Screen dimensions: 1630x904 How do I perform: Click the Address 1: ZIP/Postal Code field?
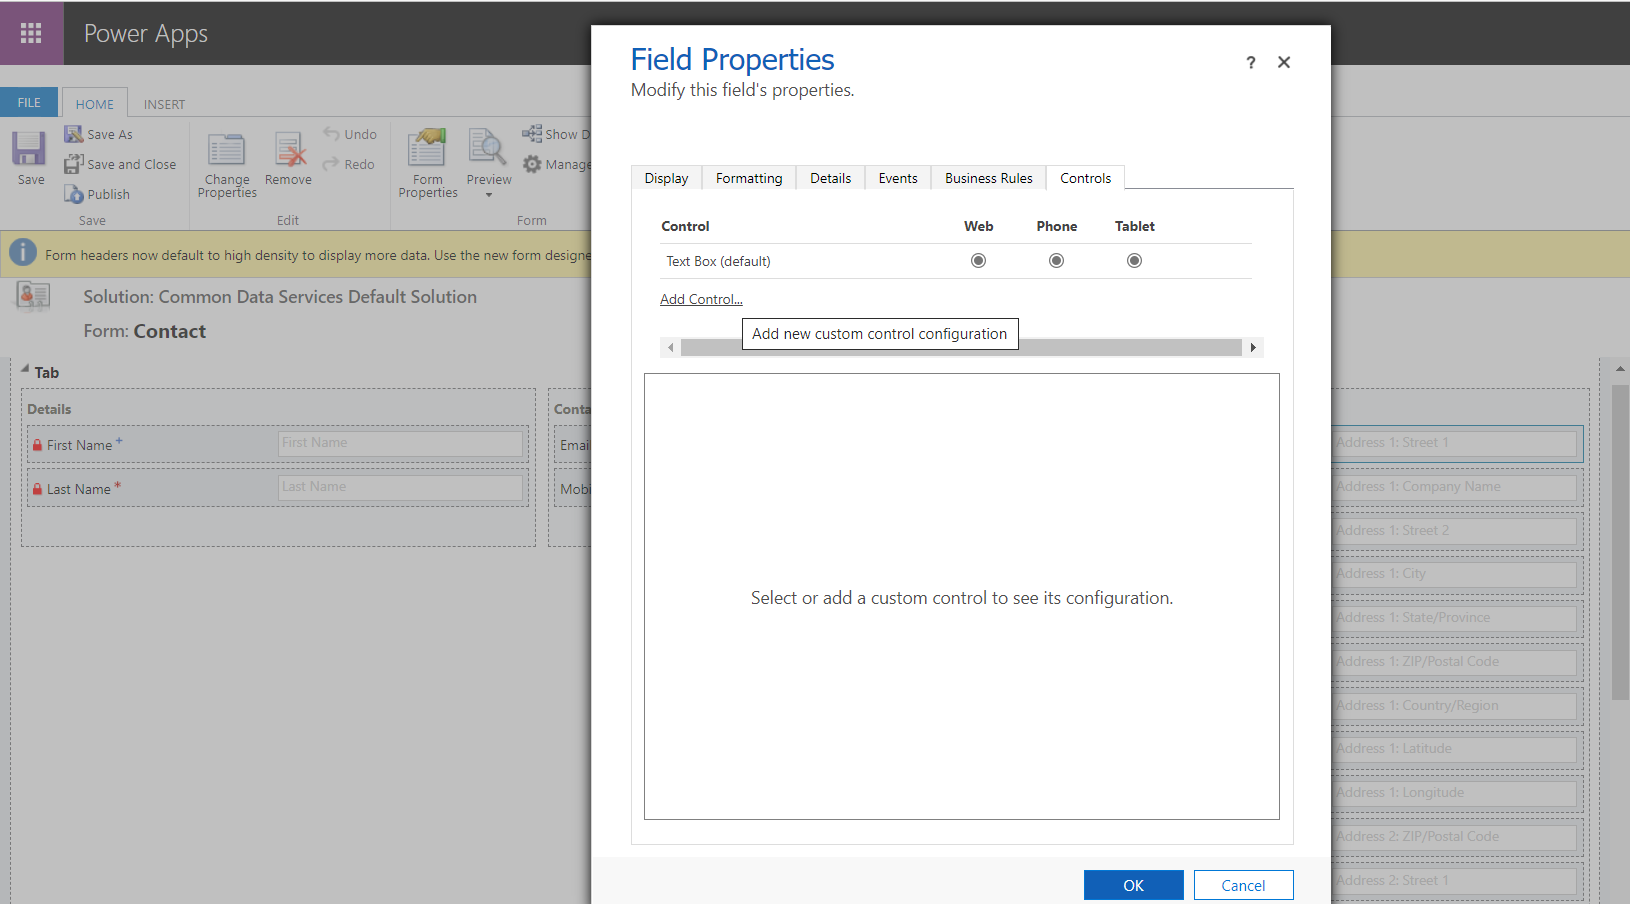click(x=1455, y=662)
